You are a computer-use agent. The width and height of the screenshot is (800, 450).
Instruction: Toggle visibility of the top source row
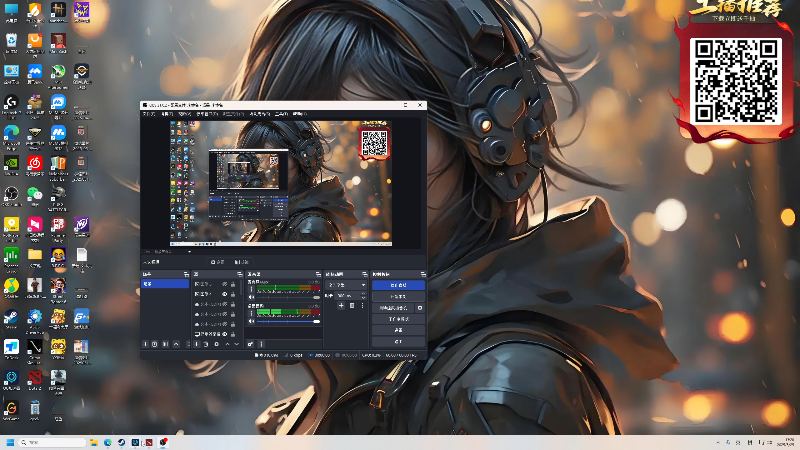pos(224,284)
